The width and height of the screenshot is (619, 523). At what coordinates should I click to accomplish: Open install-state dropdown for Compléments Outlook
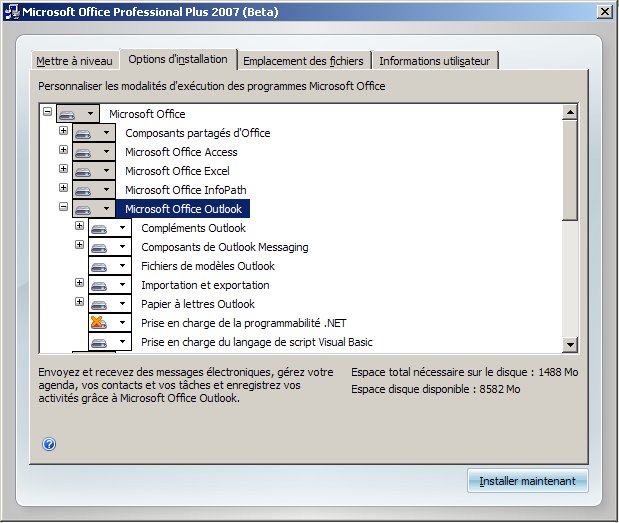click(110, 228)
